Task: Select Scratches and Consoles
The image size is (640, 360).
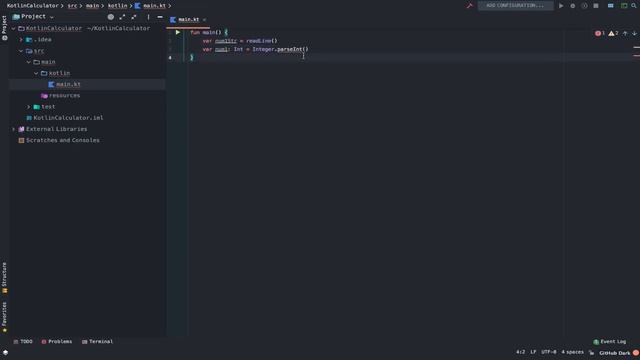Action: pos(62,140)
